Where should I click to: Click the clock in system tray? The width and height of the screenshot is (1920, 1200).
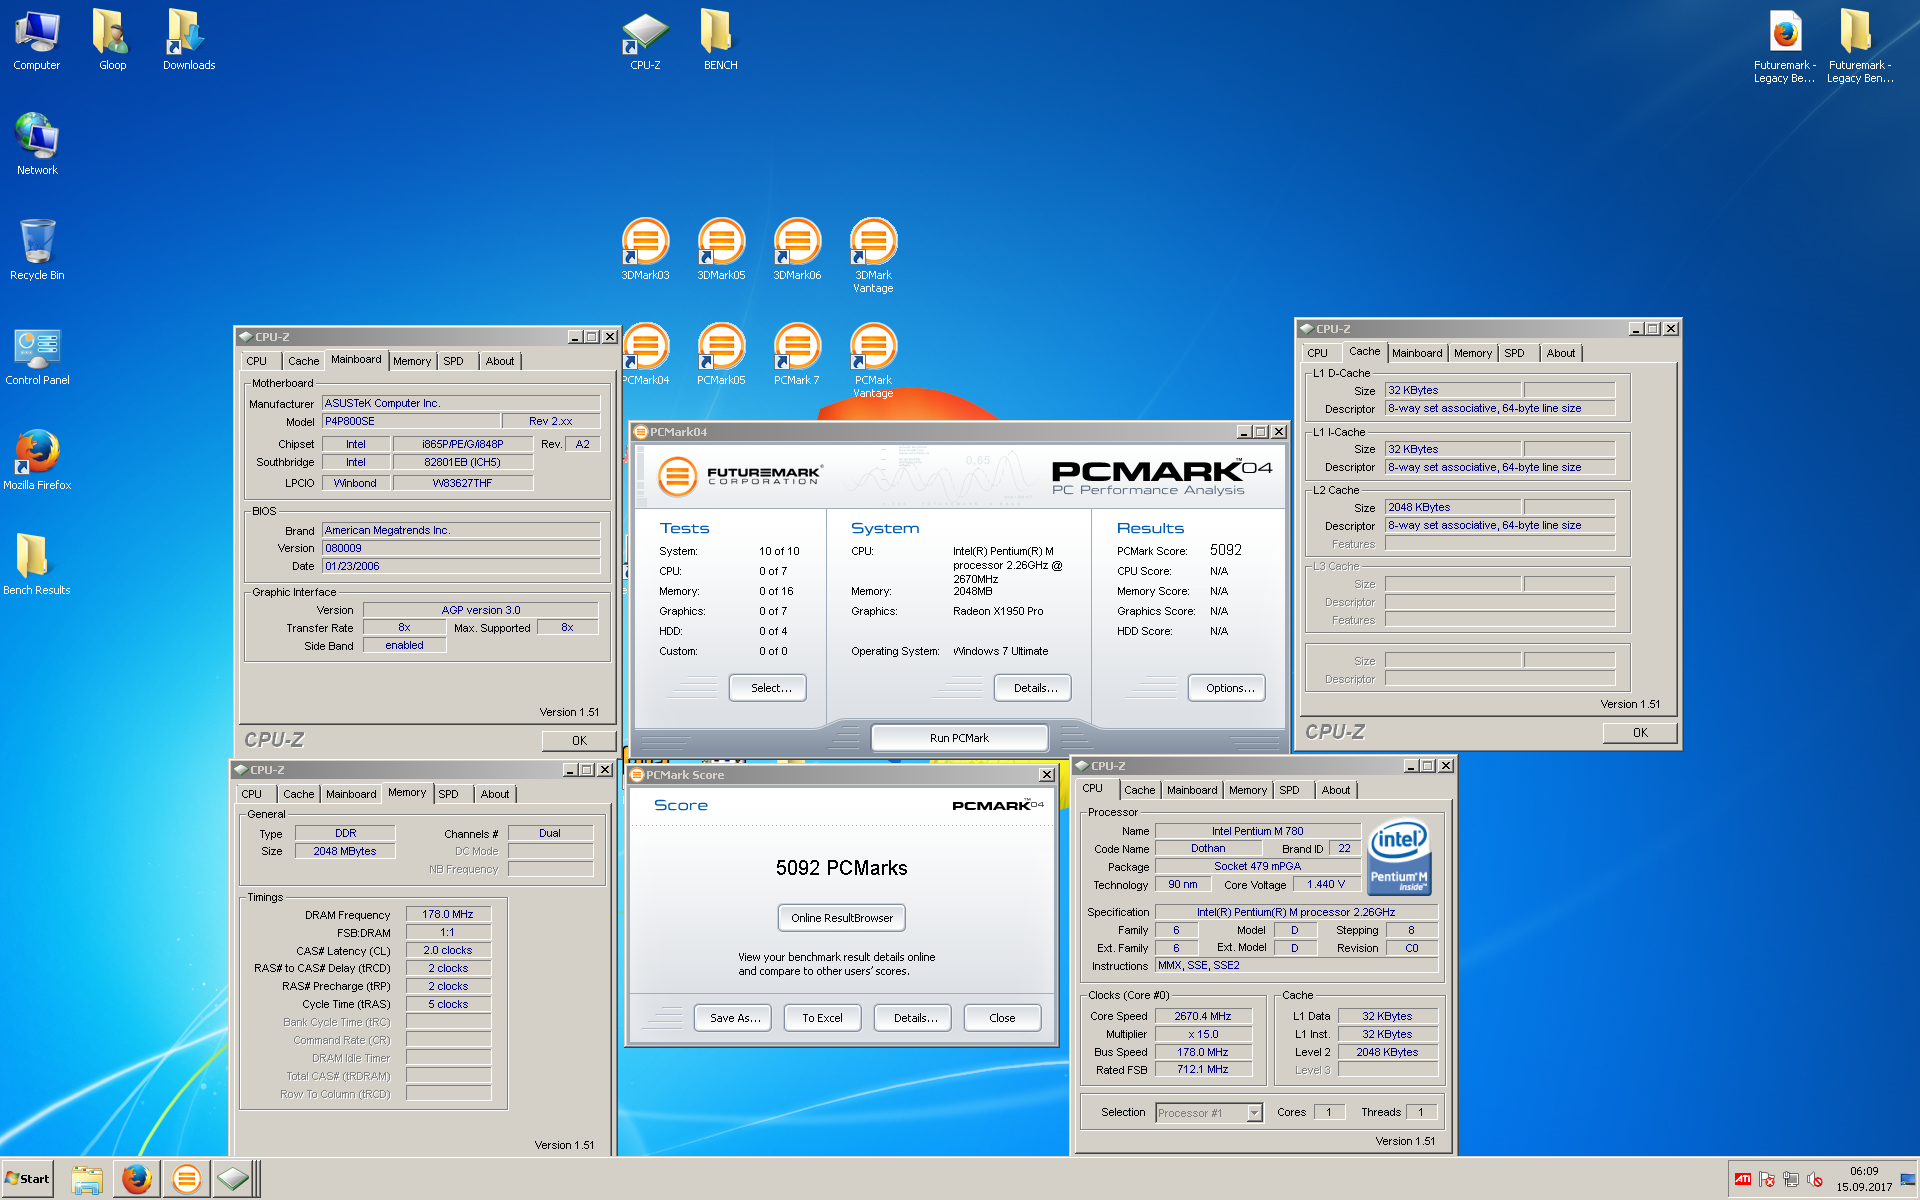pyautogui.click(x=1864, y=1179)
